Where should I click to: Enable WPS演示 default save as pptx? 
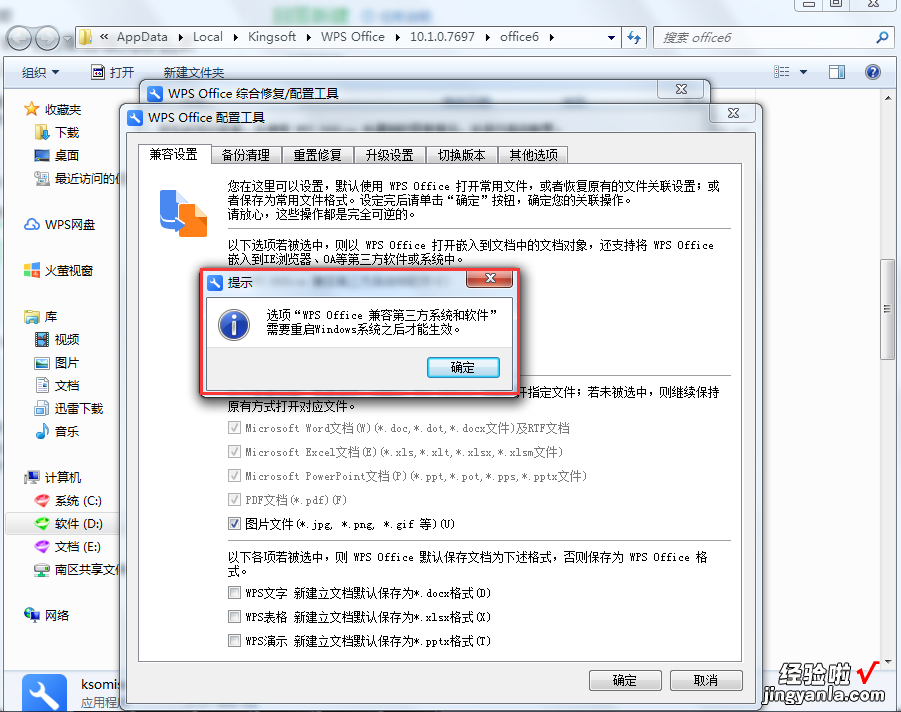[x=234, y=640]
